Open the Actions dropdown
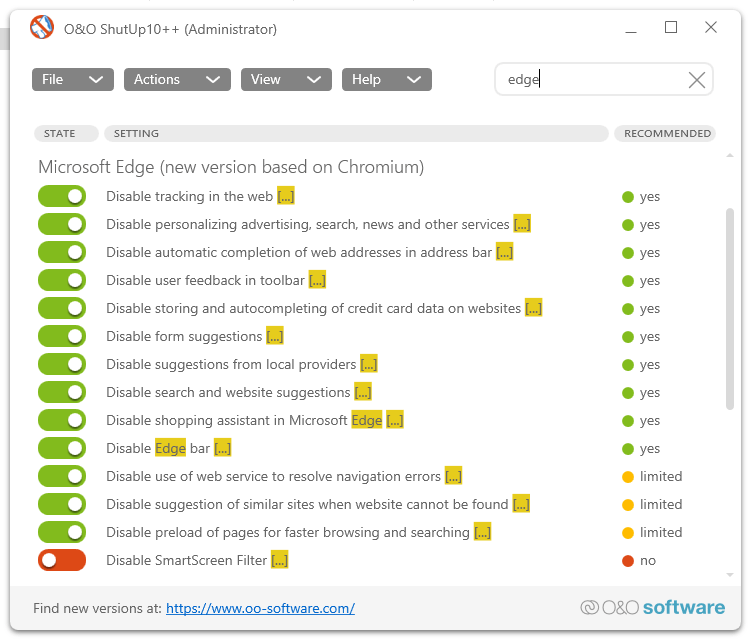The height and width of the screenshot is (640, 751). [x=177, y=79]
